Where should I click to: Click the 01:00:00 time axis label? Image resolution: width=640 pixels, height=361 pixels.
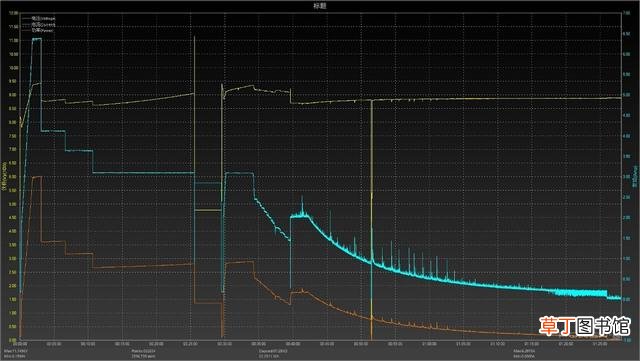pos(429,344)
